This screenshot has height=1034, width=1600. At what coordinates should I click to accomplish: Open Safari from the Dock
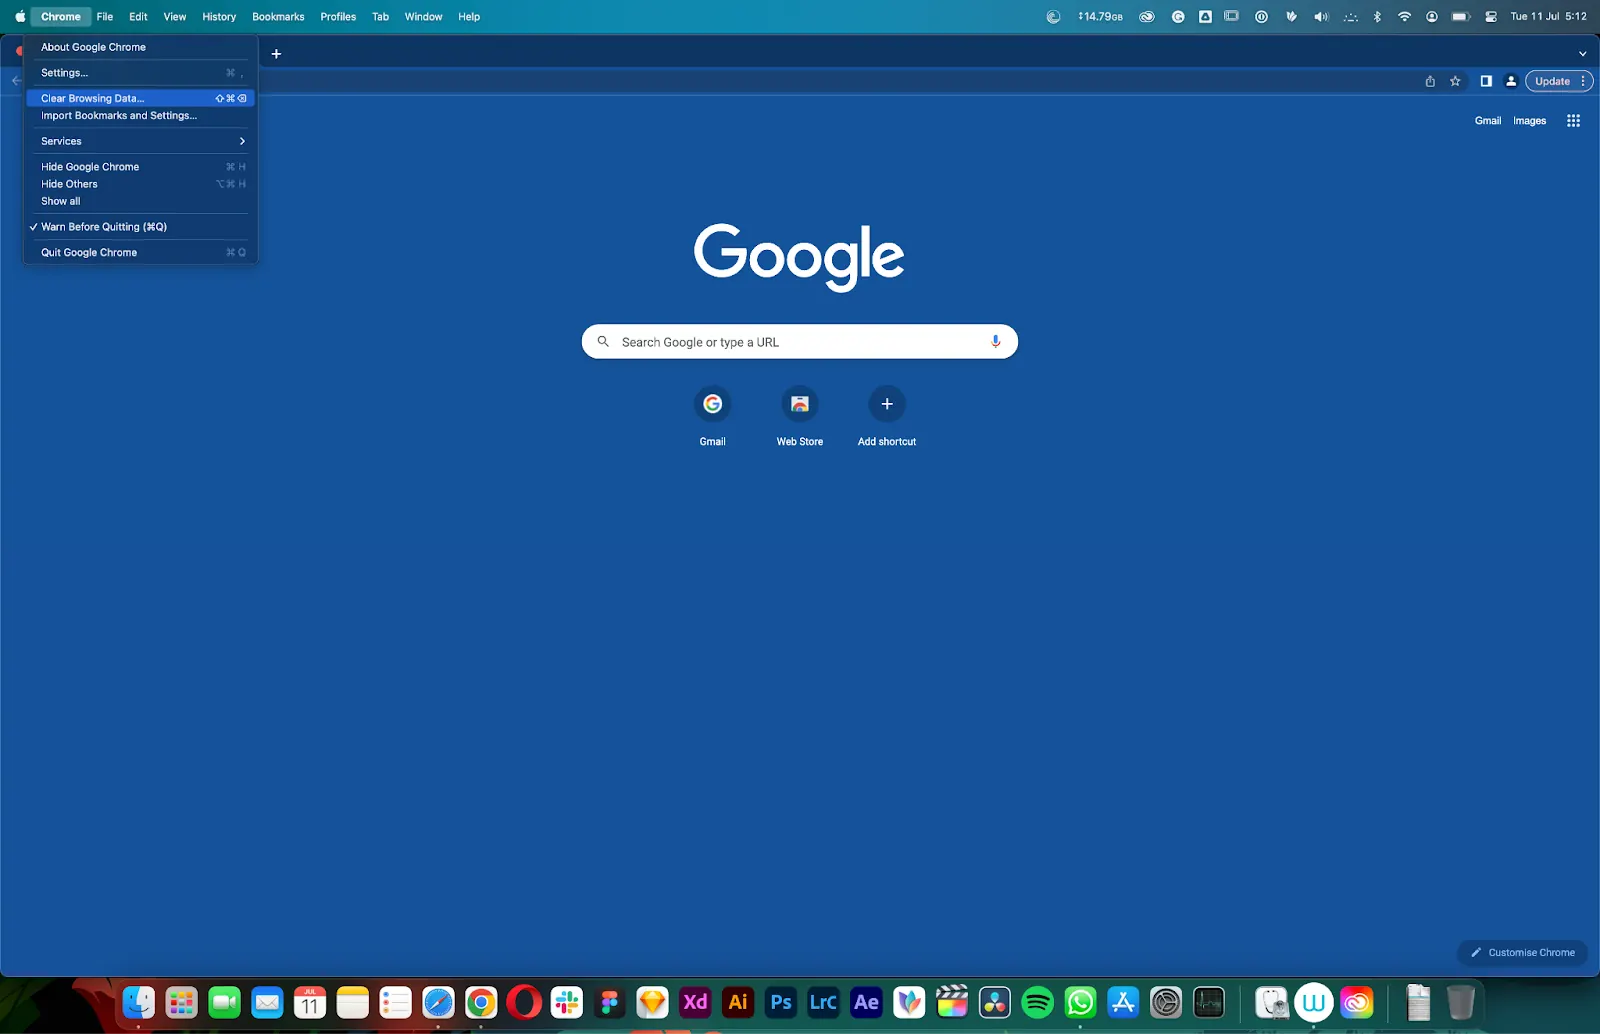pyautogui.click(x=438, y=1002)
